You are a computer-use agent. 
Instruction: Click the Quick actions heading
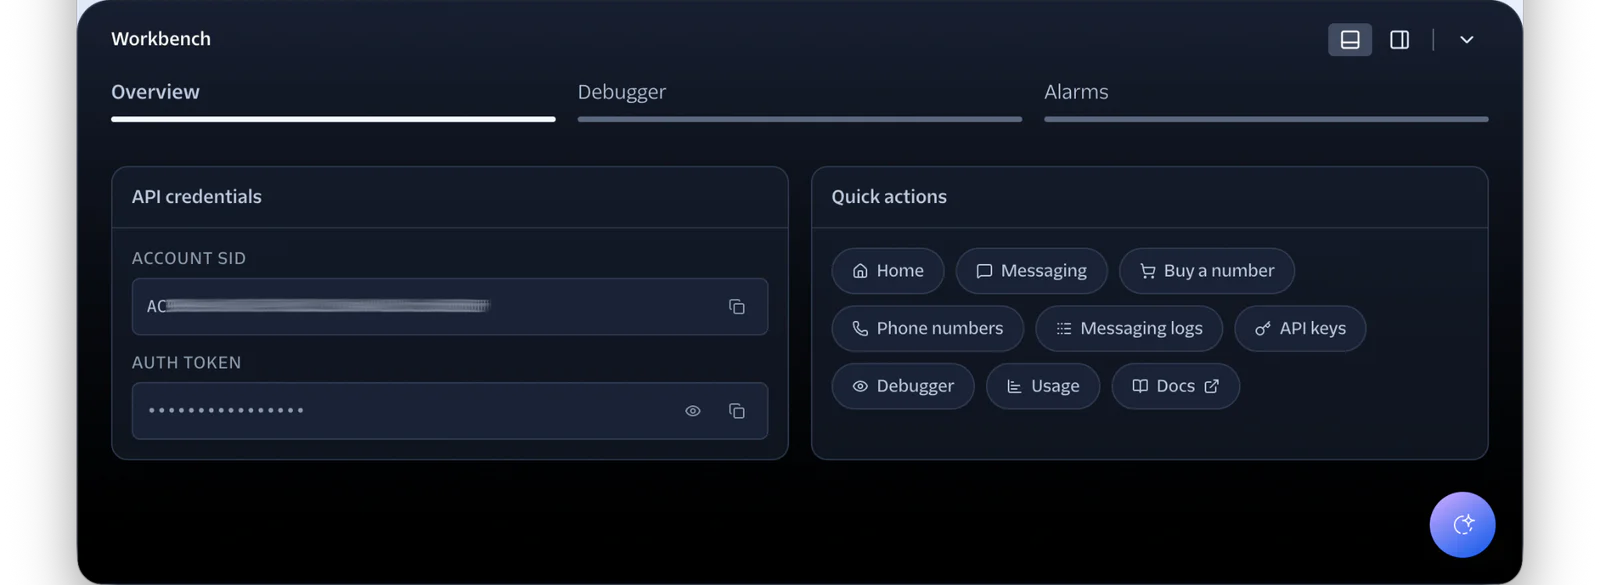coord(889,197)
